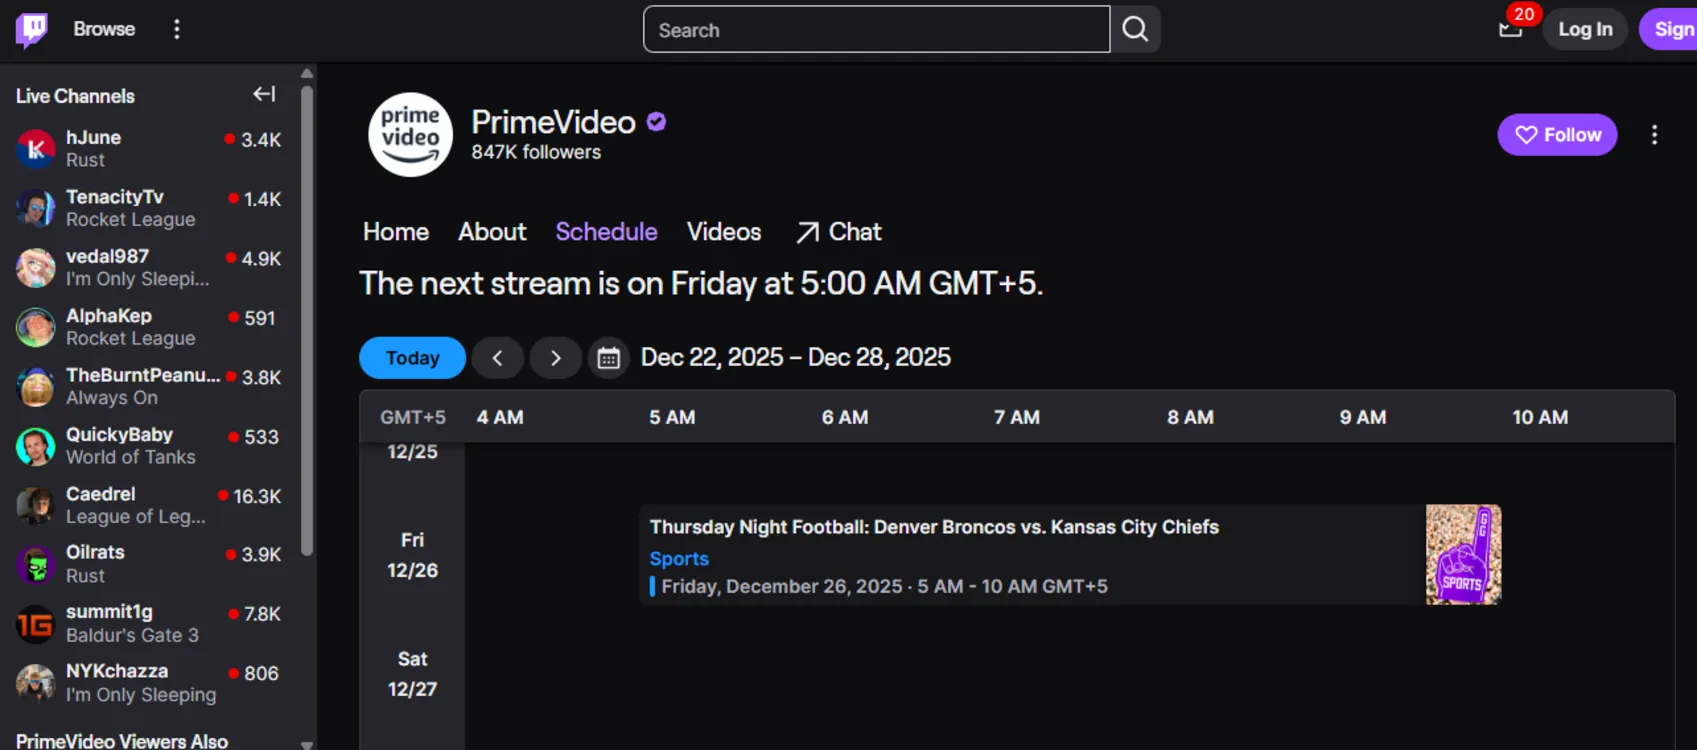
Task: Switch to the About tab
Action: pos(492,232)
